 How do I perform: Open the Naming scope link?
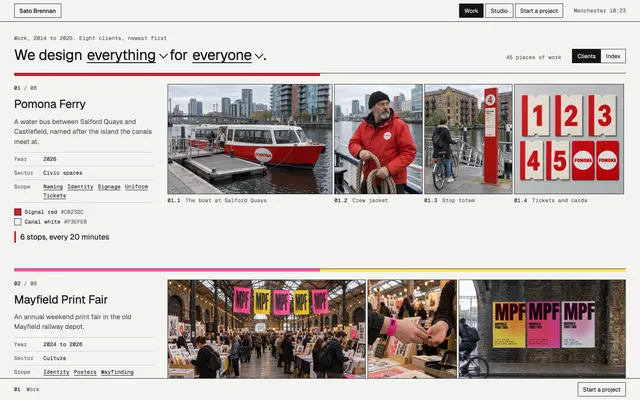pyautogui.click(x=53, y=187)
